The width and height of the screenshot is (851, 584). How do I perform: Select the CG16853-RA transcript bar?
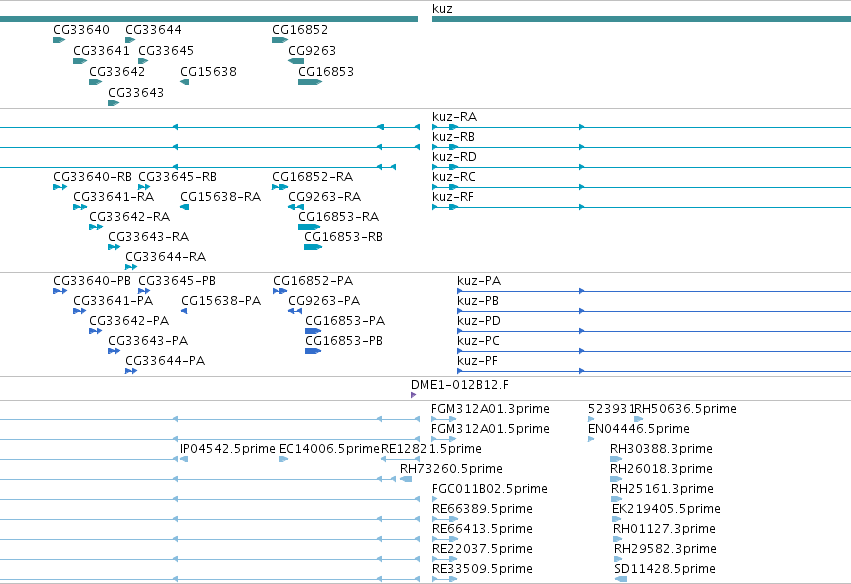309,227
